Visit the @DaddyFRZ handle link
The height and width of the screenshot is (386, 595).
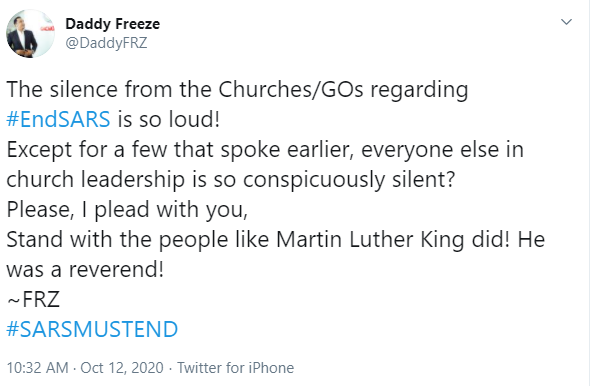(x=106, y=43)
